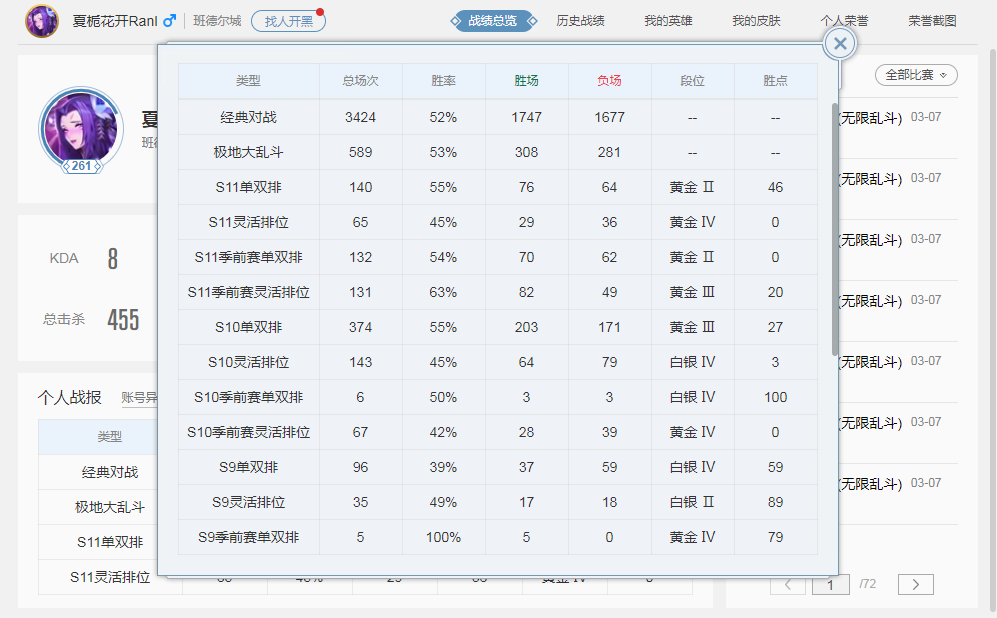Click the 班德尔城 server name in header
997x618 pixels.
(217, 21)
